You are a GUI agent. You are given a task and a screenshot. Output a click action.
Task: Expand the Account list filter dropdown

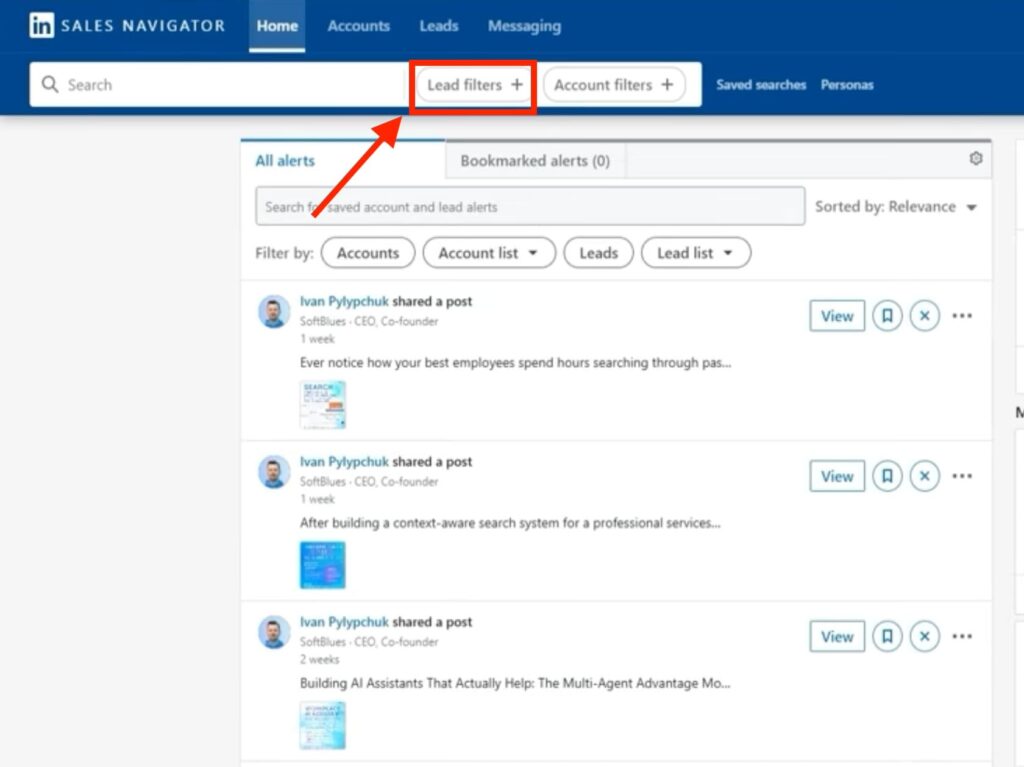(x=489, y=253)
